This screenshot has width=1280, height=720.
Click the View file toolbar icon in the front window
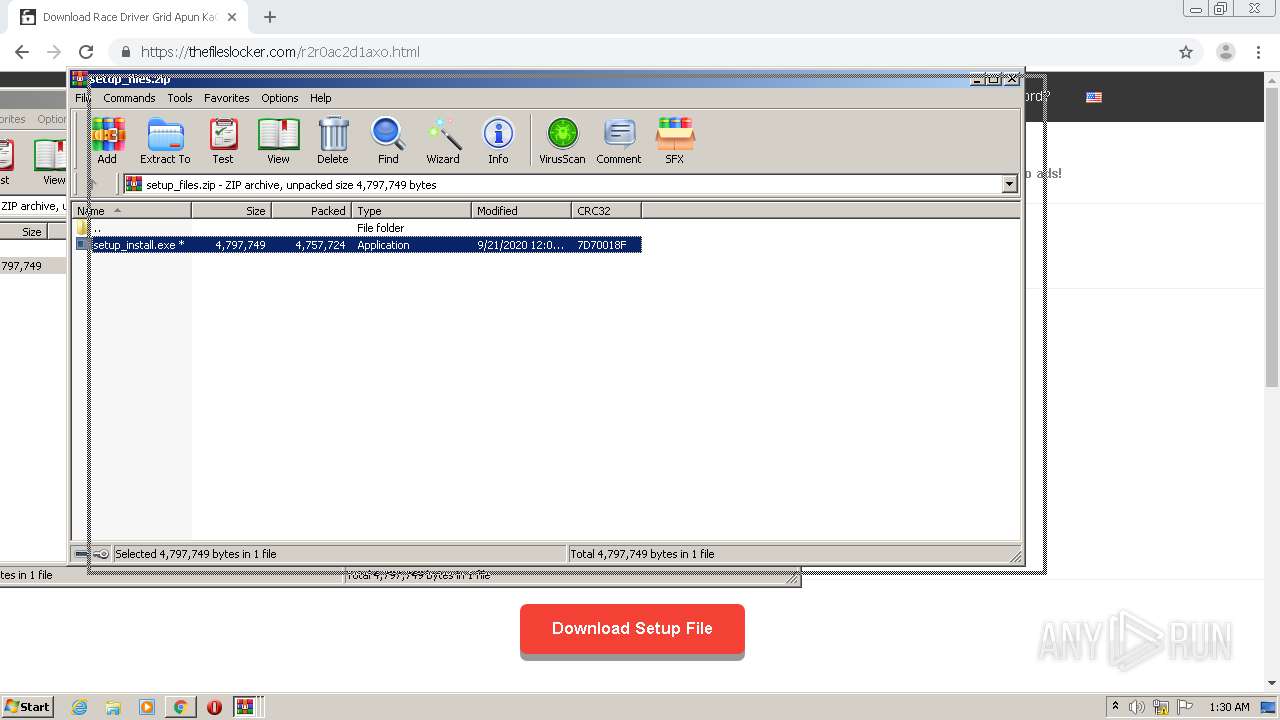pos(278,140)
